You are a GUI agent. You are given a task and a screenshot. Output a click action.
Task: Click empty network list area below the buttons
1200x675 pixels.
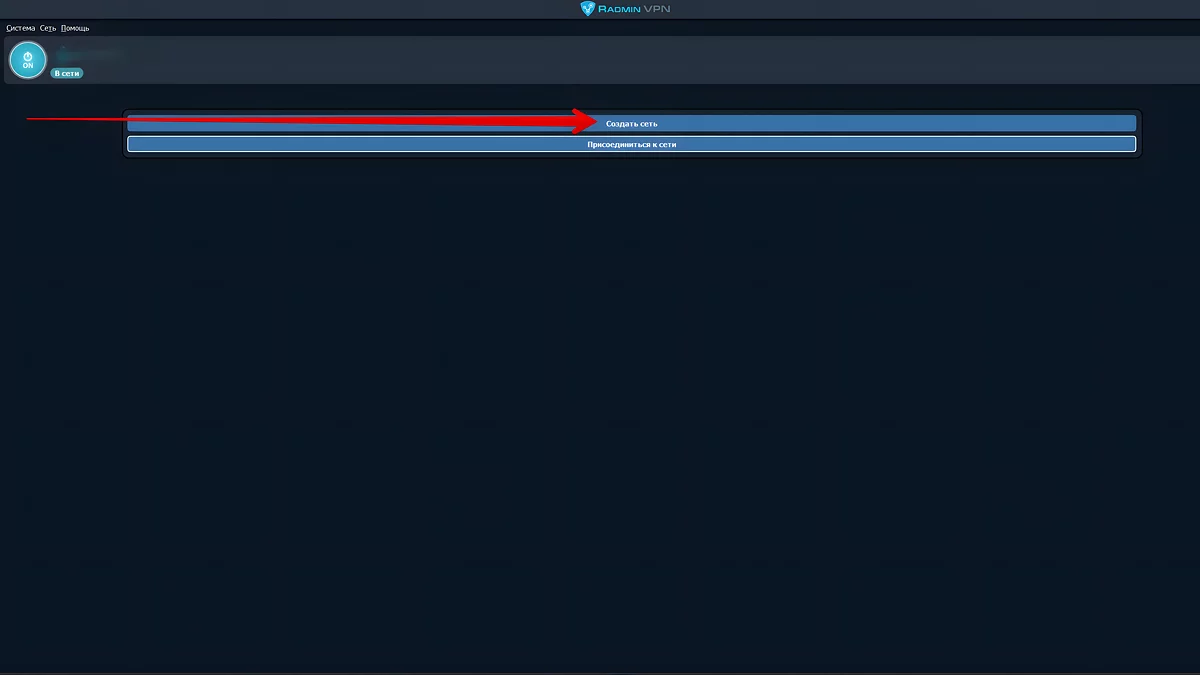click(x=630, y=400)
